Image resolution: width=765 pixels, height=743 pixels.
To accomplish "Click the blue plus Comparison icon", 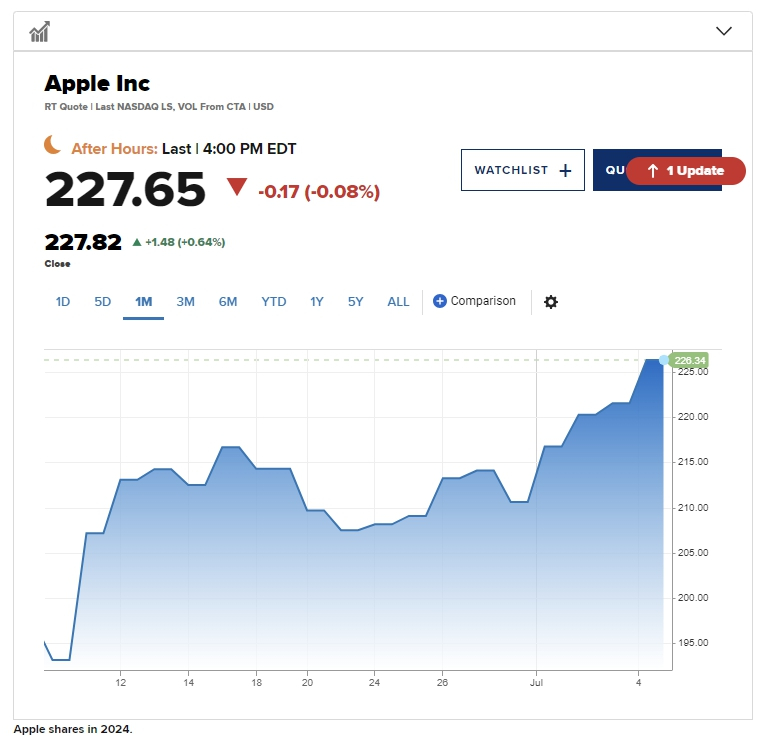I will [440, 301].
